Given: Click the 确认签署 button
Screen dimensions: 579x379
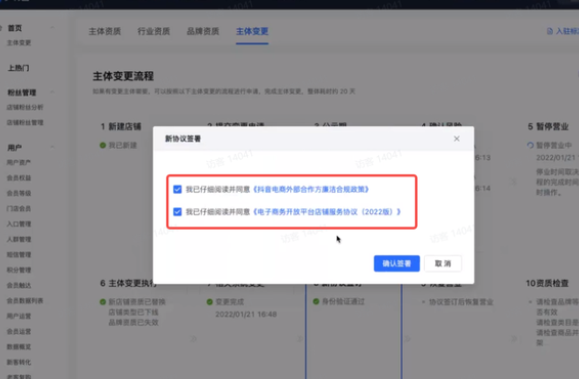Looking at the screenshot, I should point(397,263).
